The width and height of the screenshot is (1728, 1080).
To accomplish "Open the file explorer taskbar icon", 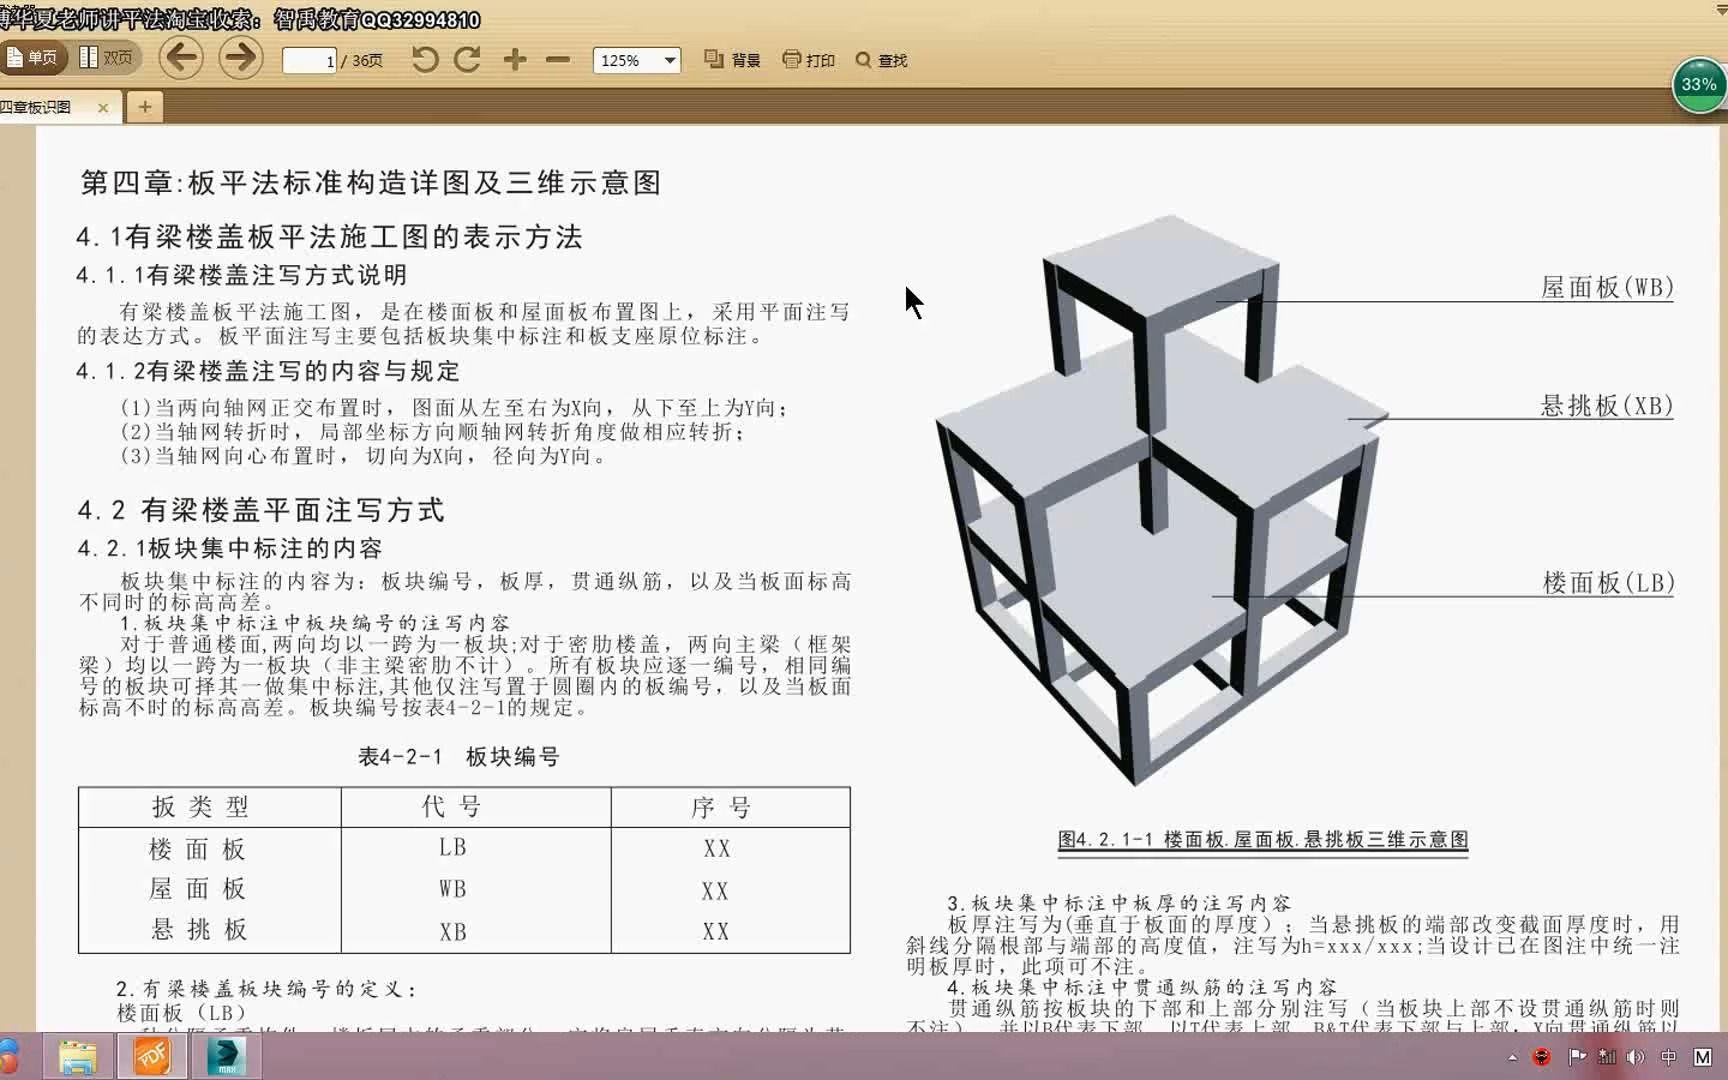I will [x=77, y=1057].
